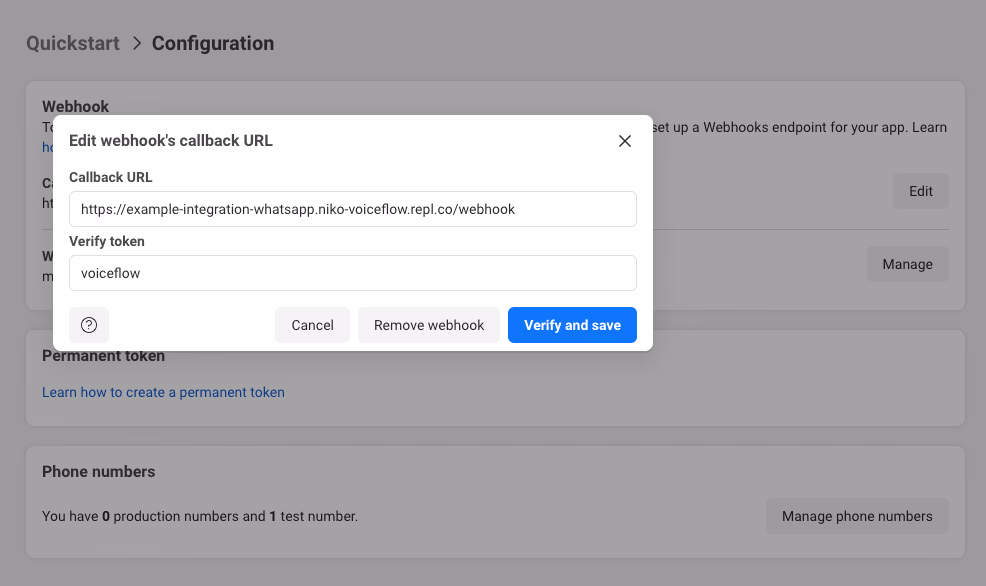Click the Configuration breadcrumb title

click(x=213, y=44)
